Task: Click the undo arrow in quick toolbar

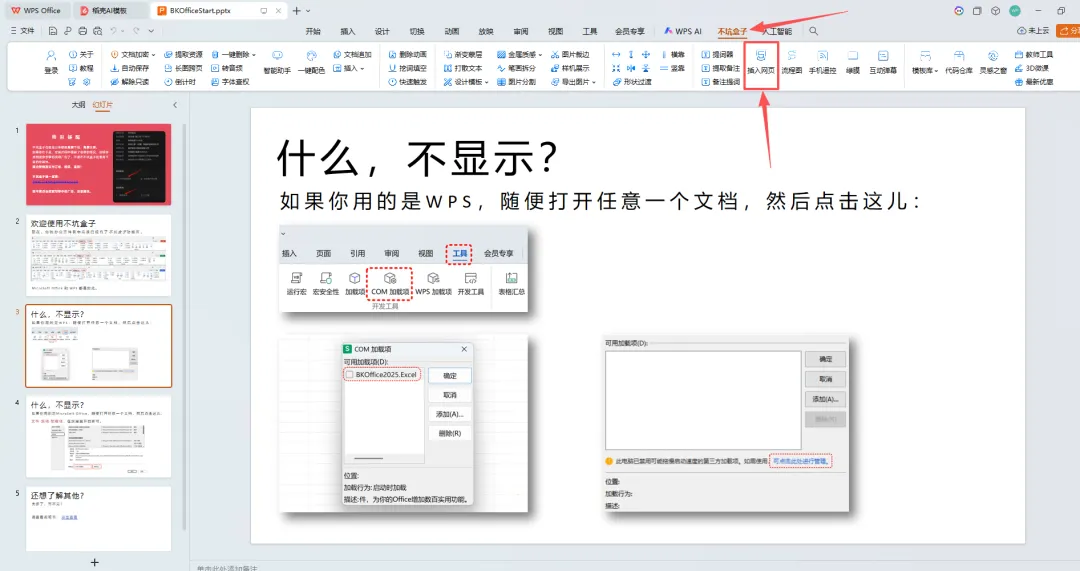Action: pyautogui.click(x=114, y=31)
